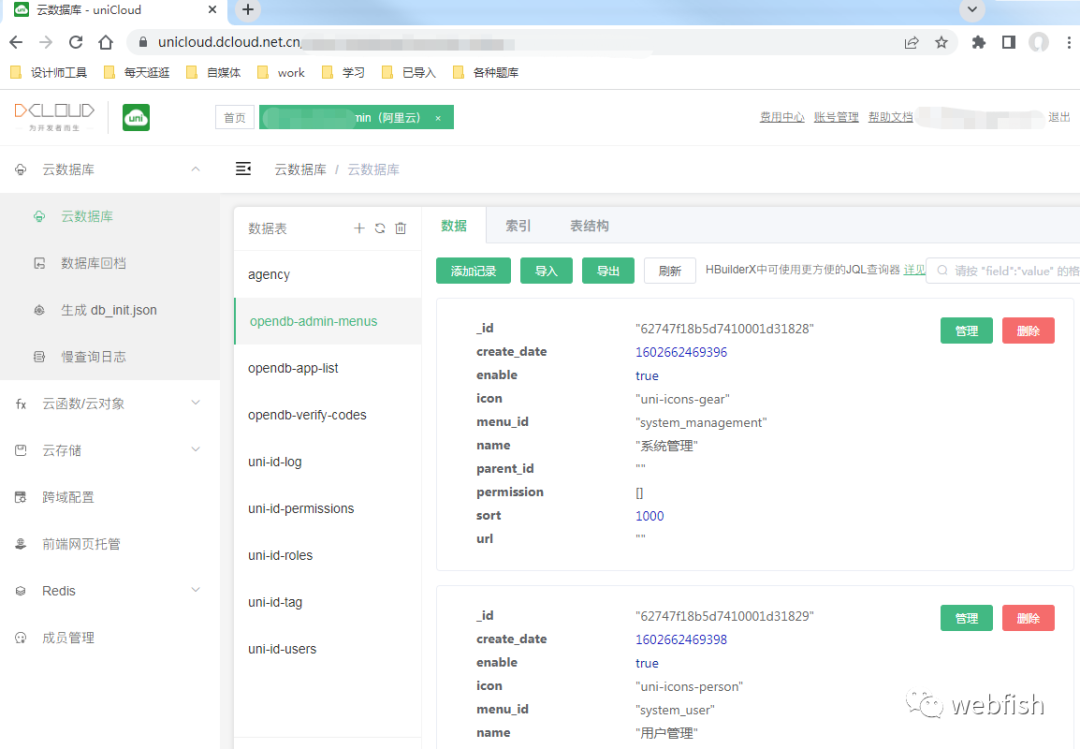Collapse the 云数据库 section chevron

(x=196, y=169)
